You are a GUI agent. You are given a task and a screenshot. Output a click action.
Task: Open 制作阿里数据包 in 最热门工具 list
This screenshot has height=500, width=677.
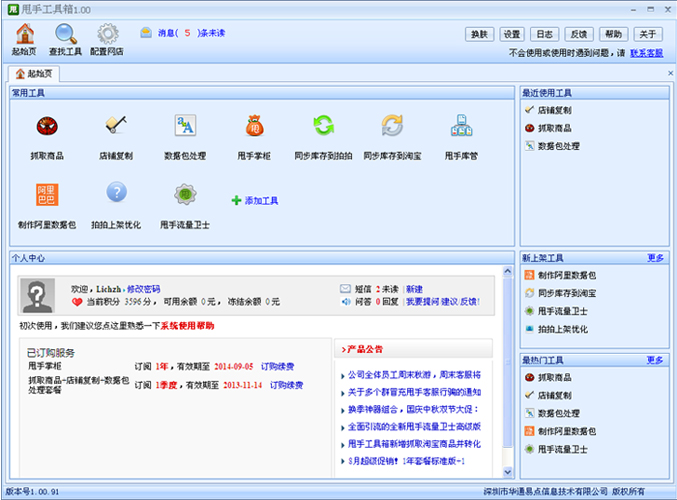(x=566, y=431)
